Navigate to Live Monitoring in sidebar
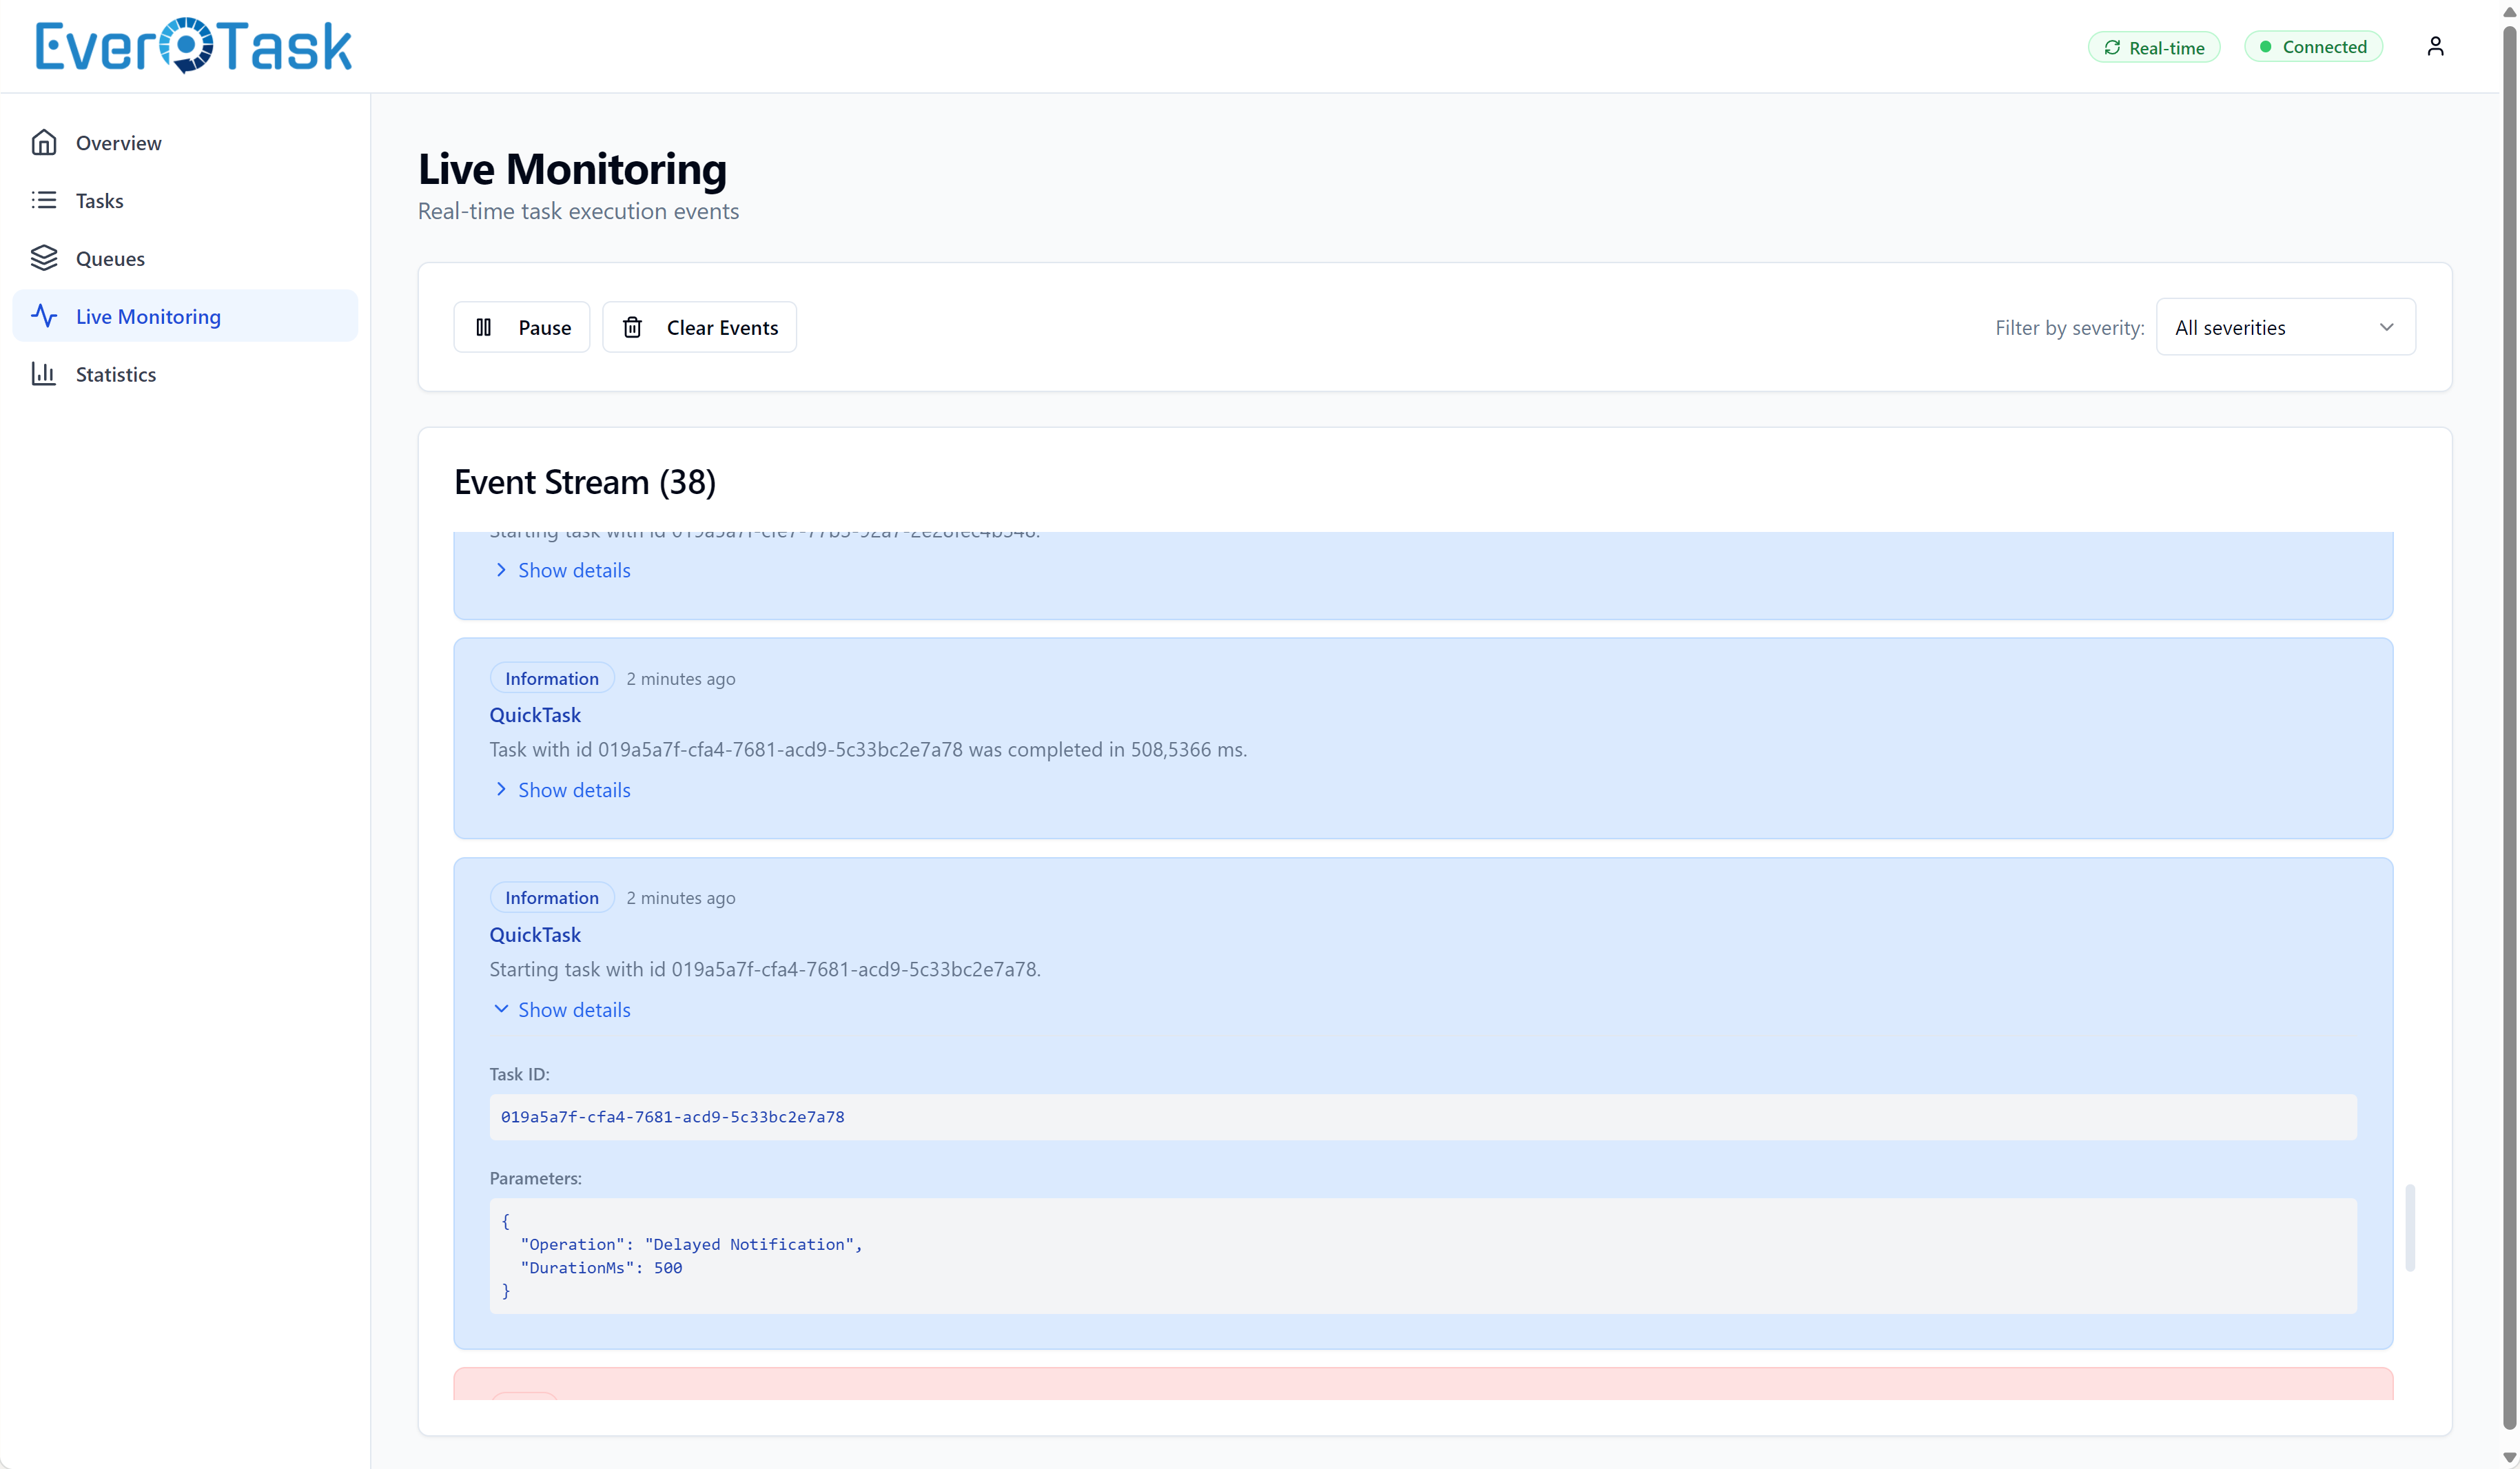The image size is (2520, 1469). click(x=148, y=316)
